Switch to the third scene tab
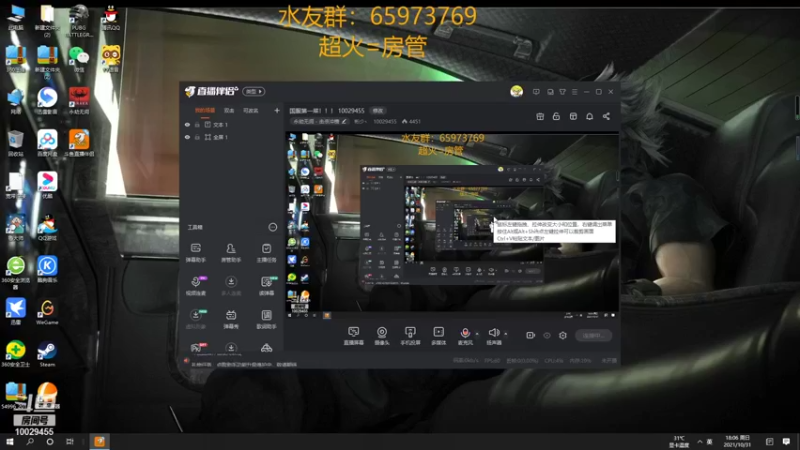800x450 pixels. point(251,110)
